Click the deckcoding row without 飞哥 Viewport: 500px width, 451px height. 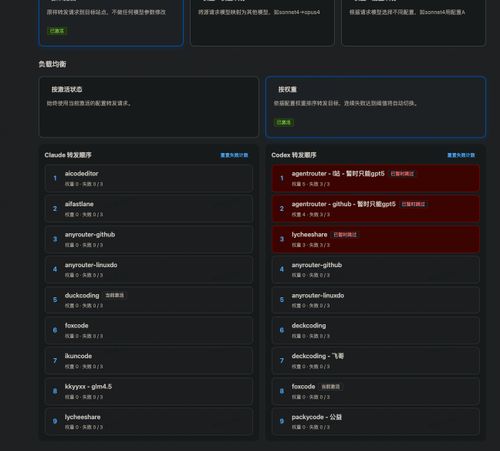click(x=376, y=330)
